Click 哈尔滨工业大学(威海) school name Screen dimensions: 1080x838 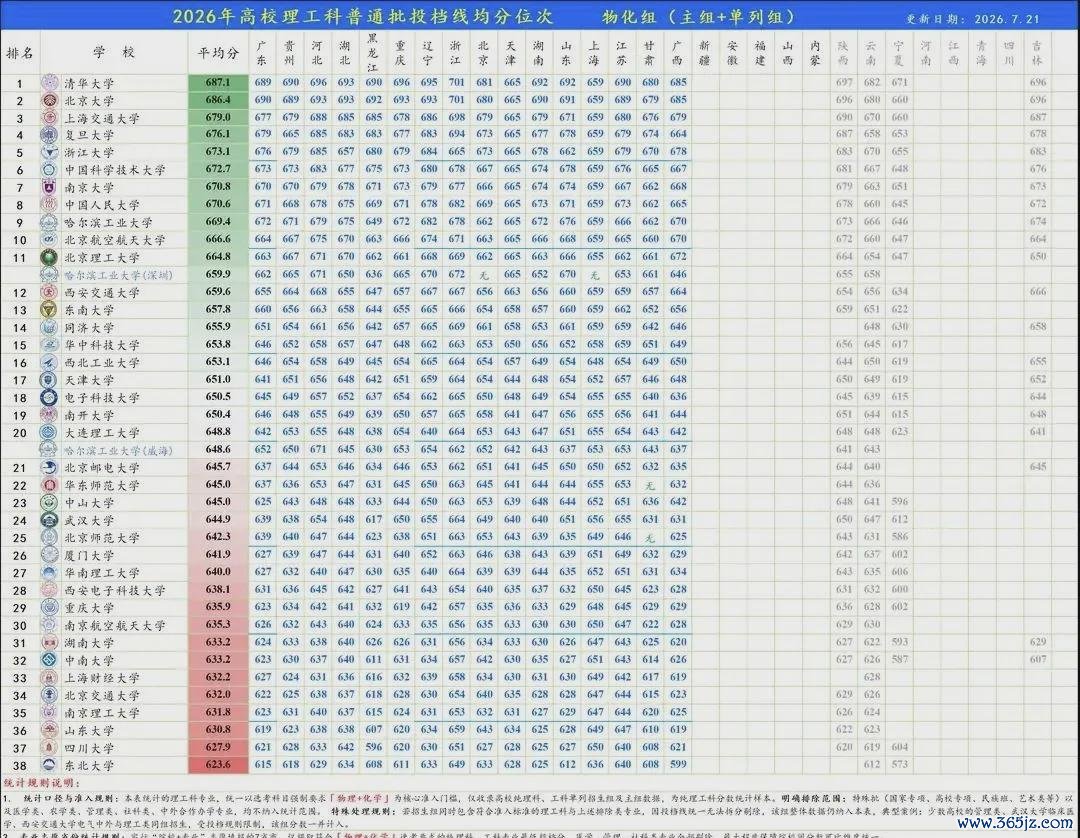point(118,450)
